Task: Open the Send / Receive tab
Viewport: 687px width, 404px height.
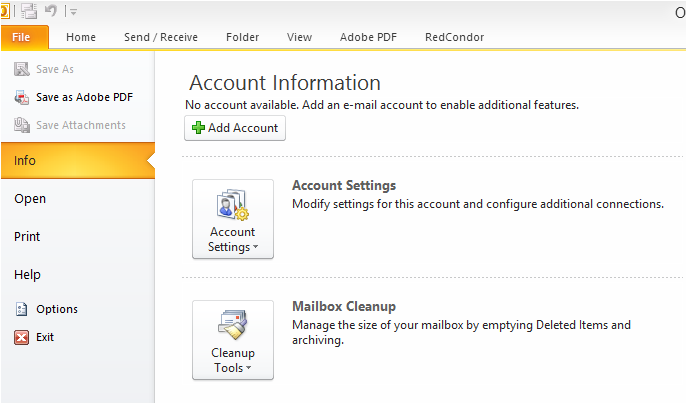Action: (161, 37)
